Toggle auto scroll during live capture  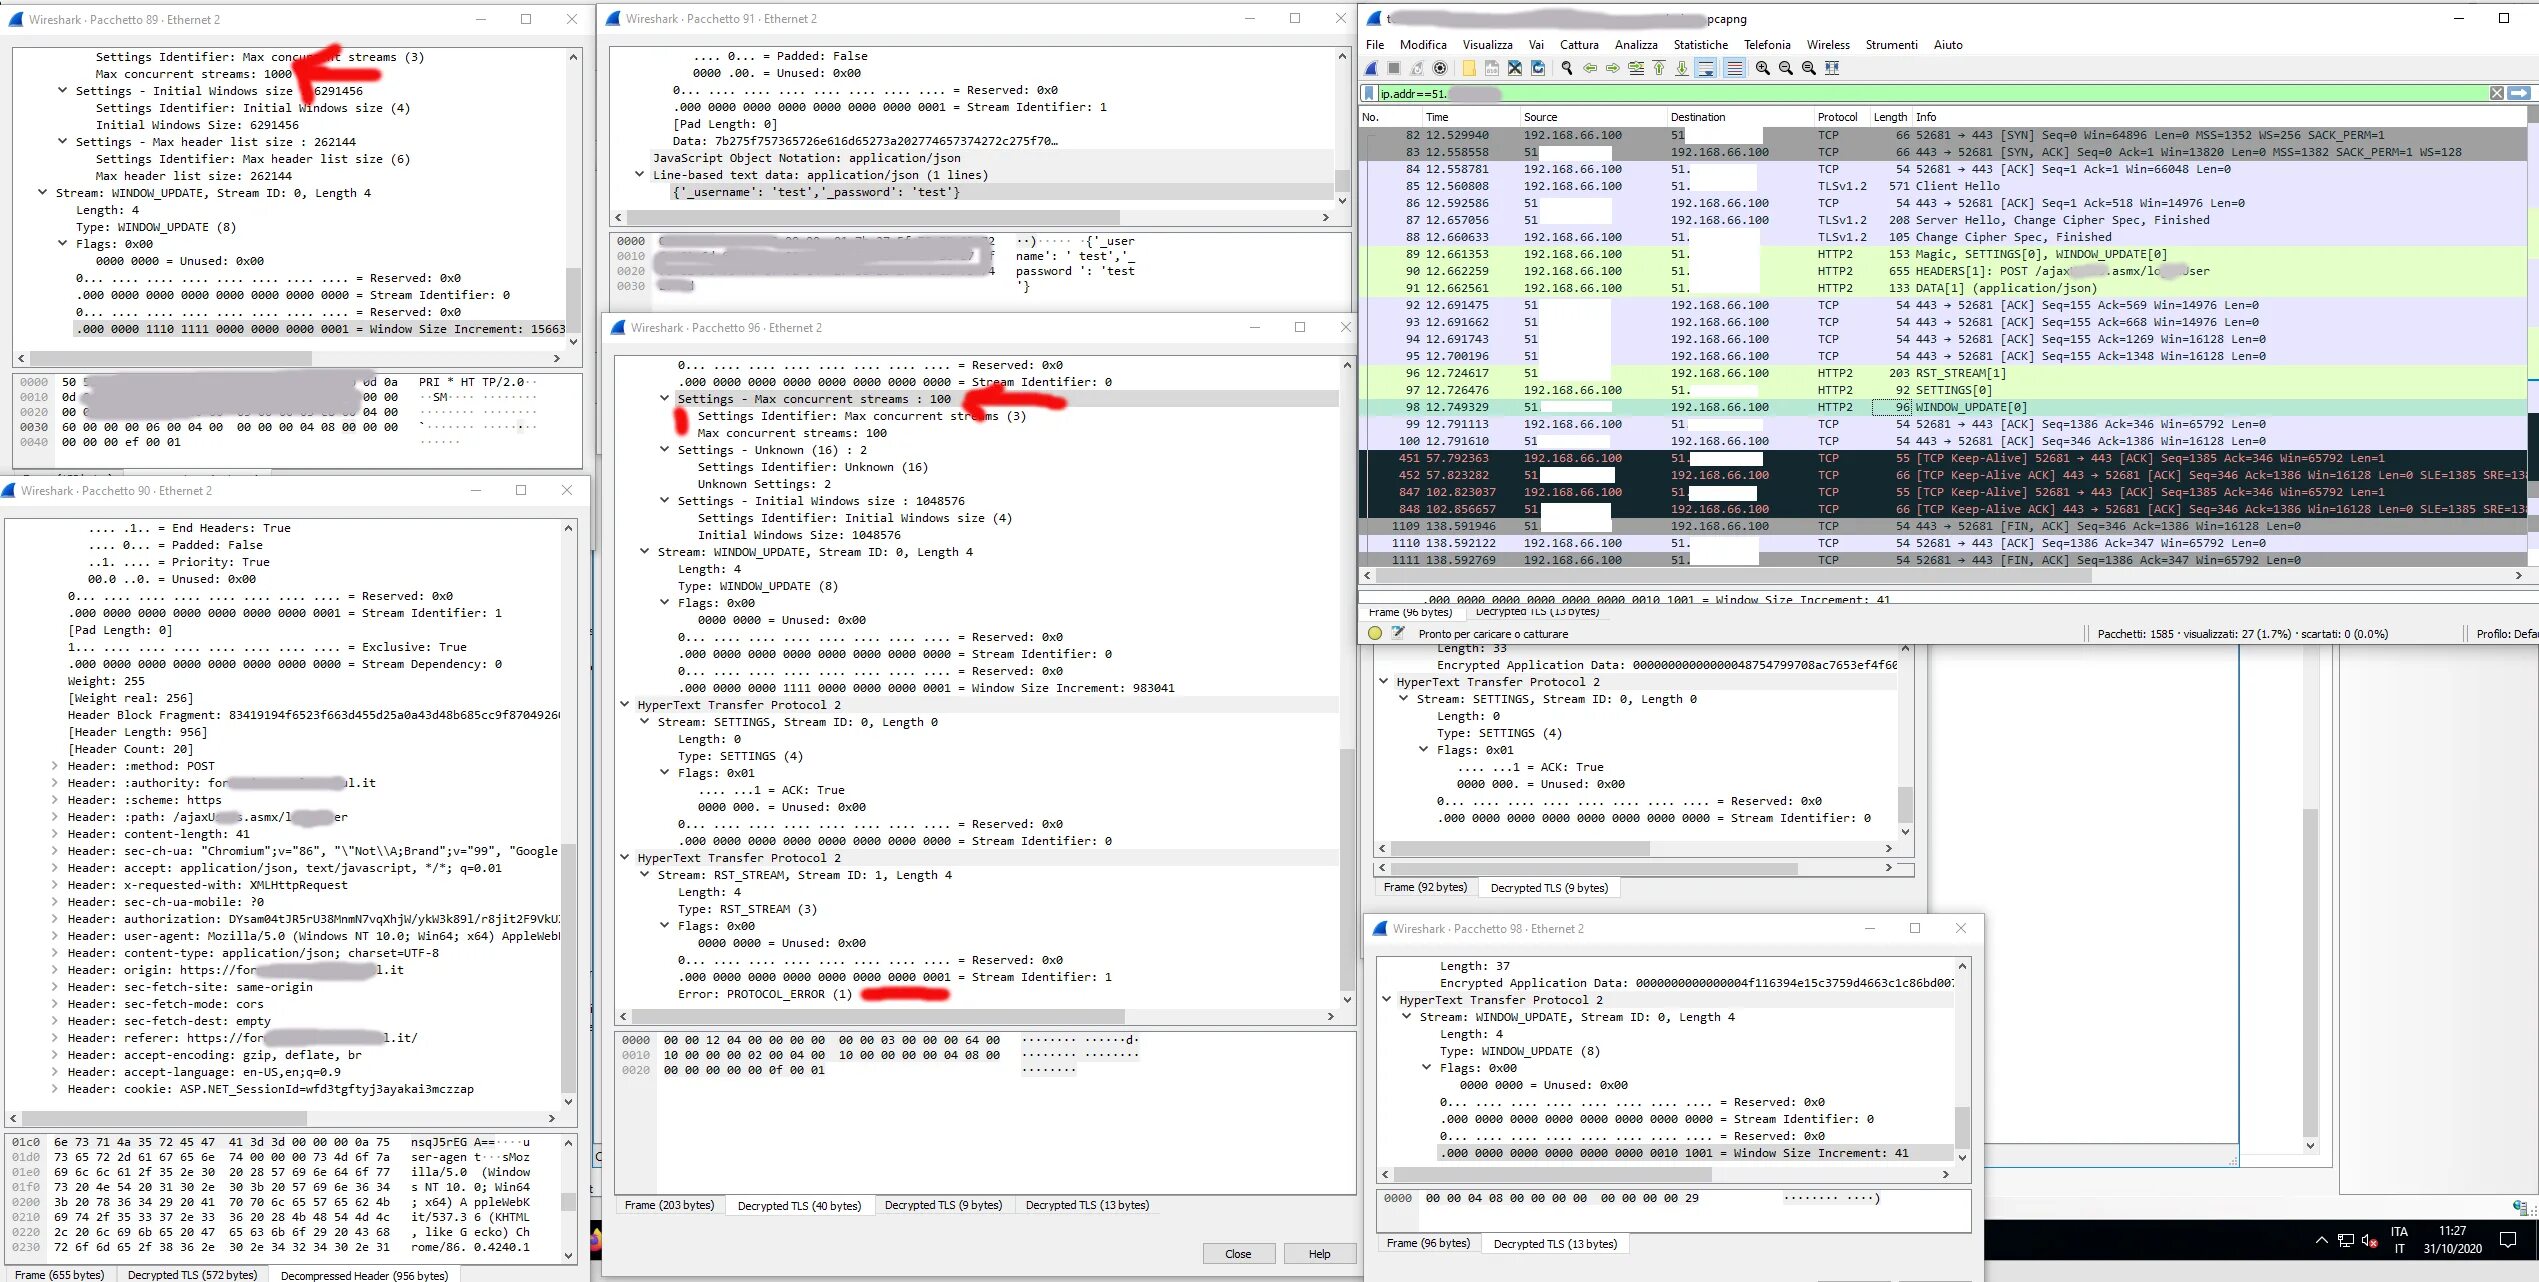[x=1706, y=68]
